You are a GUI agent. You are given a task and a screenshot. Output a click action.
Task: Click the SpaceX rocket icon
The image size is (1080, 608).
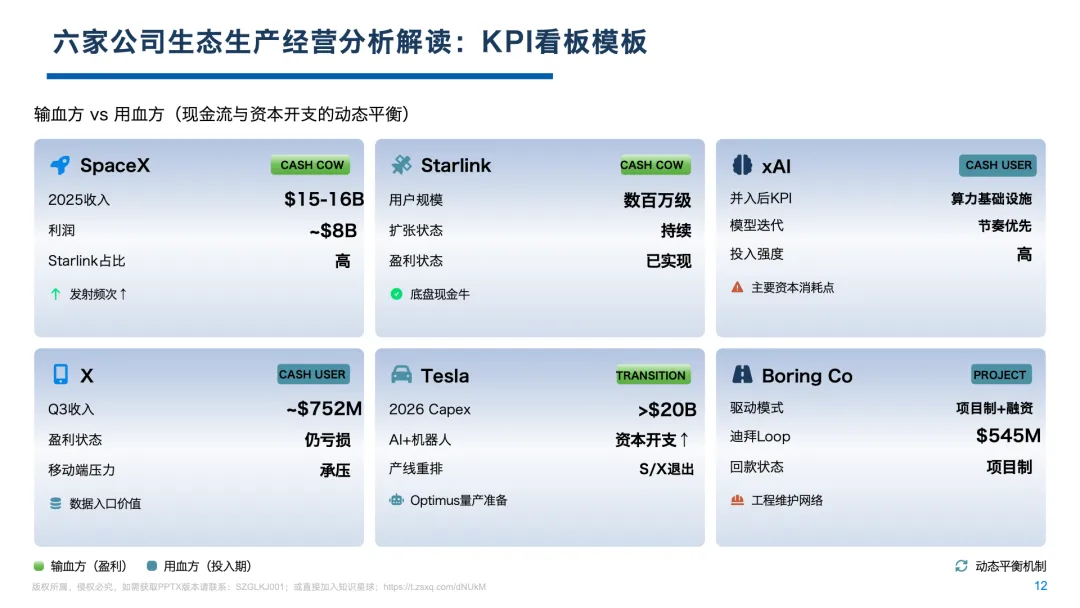point(60,165)
